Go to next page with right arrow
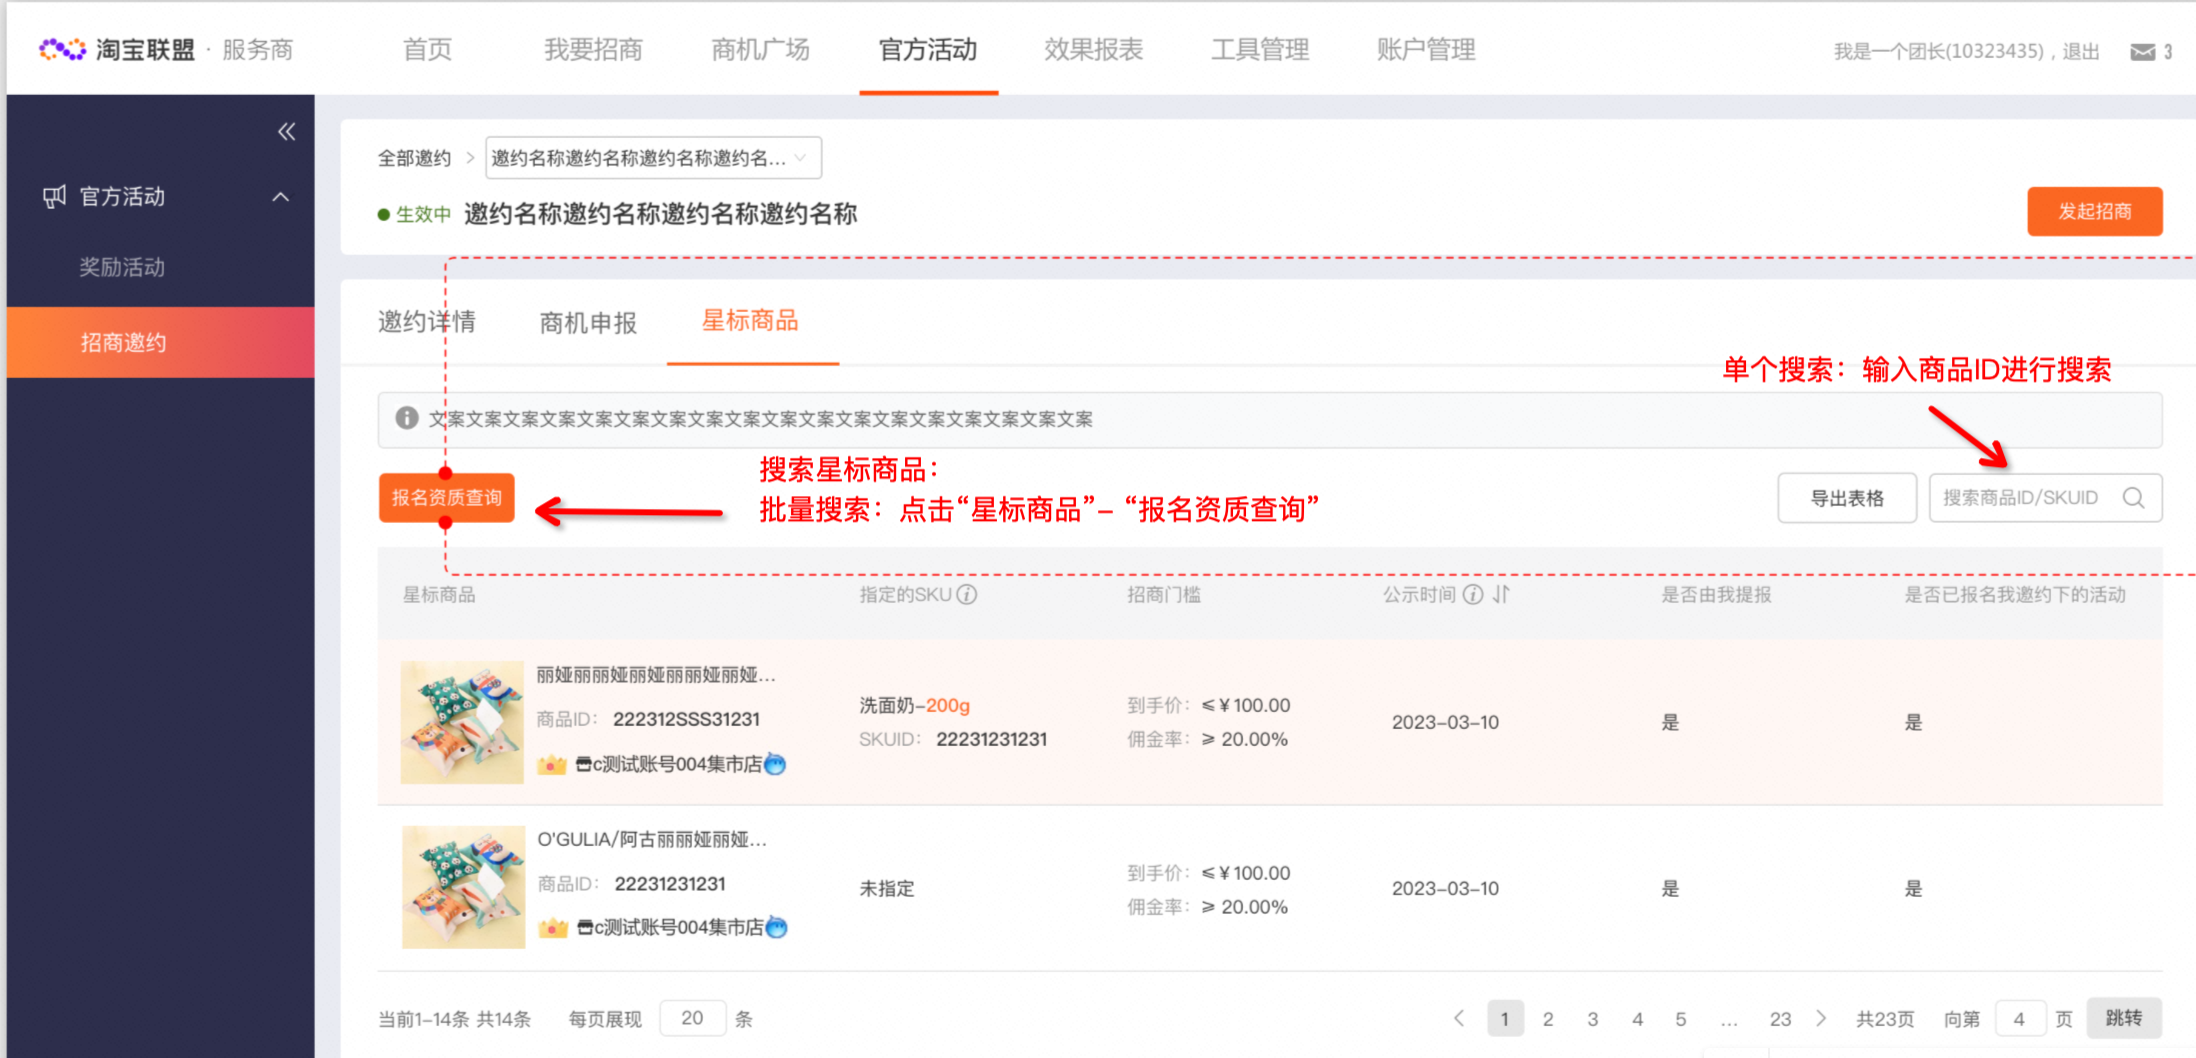This screenshot has width=2196, height=1058. coord(1821,1019)
